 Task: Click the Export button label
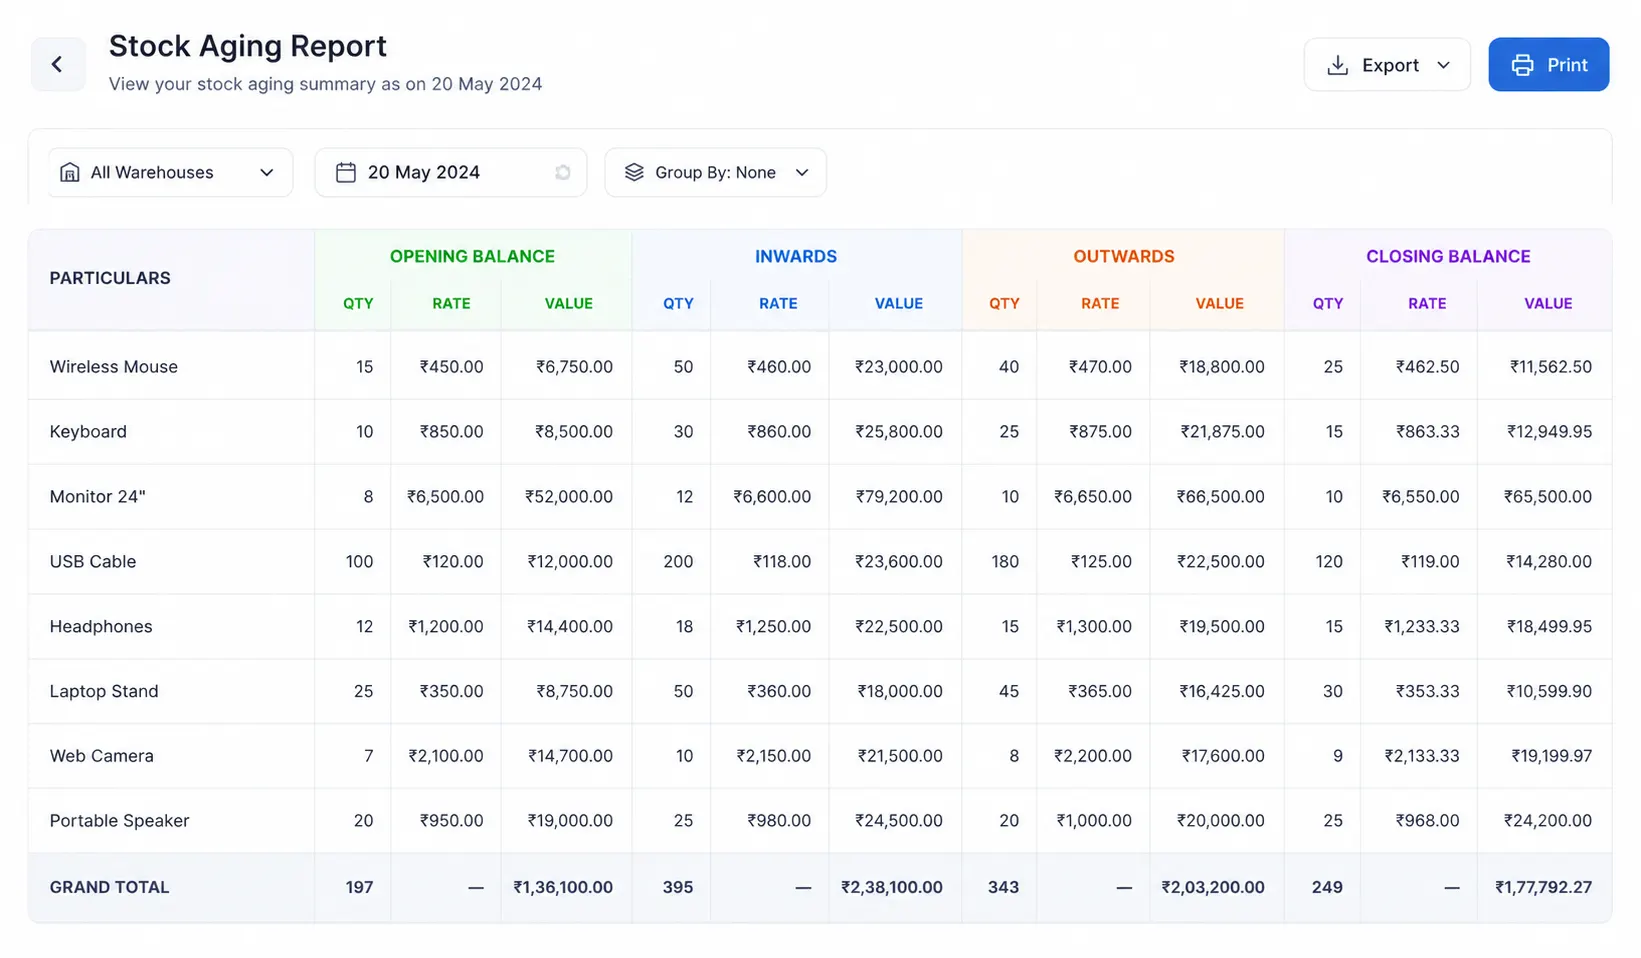coord(1390,65)
